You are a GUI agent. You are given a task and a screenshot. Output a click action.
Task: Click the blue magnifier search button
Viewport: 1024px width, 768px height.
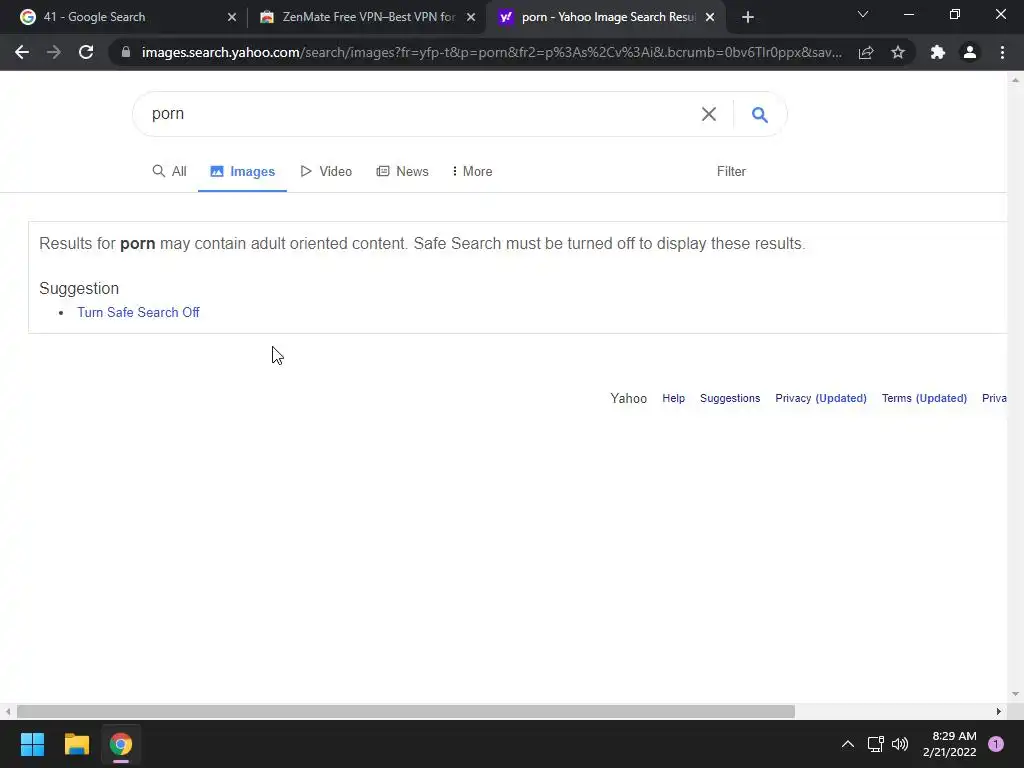tap(760, 114)
